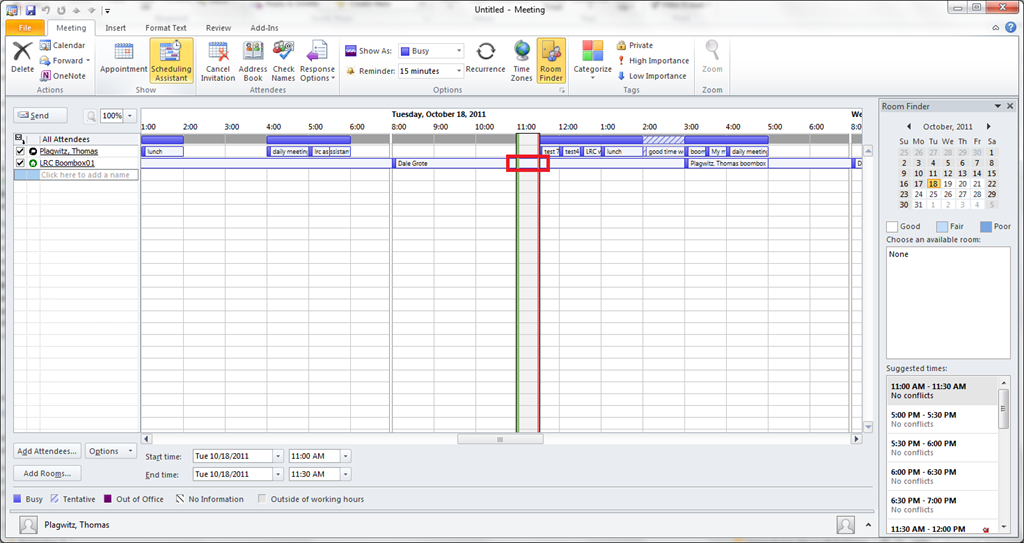The height and width of the screenshot is (543, 1024).
Task: Open the Categorize color menu
Action: 593,61
